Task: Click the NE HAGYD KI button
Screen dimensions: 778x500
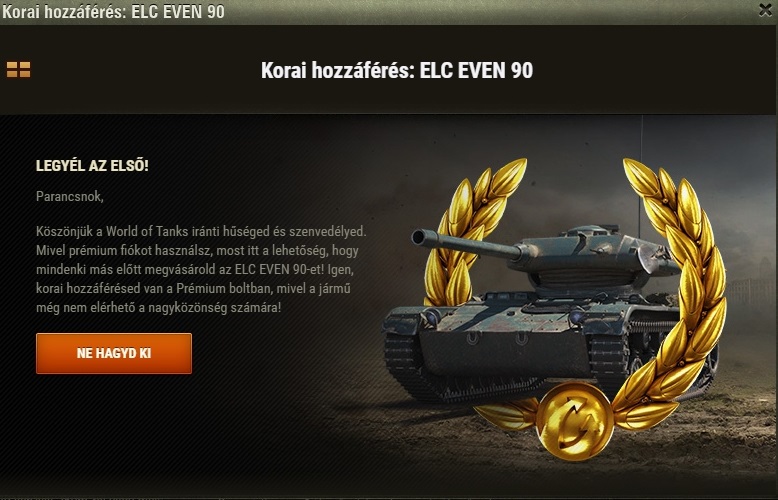Action: pos(114,353)
